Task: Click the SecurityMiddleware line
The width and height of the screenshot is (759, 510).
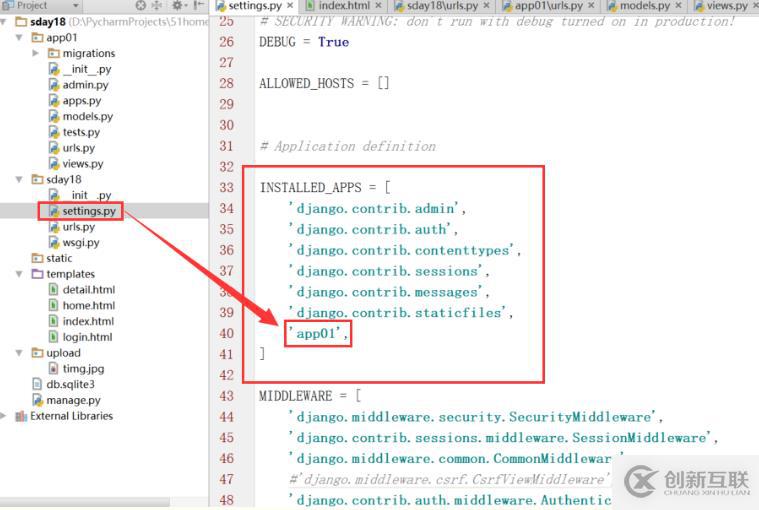Action: tap(475, 417)
